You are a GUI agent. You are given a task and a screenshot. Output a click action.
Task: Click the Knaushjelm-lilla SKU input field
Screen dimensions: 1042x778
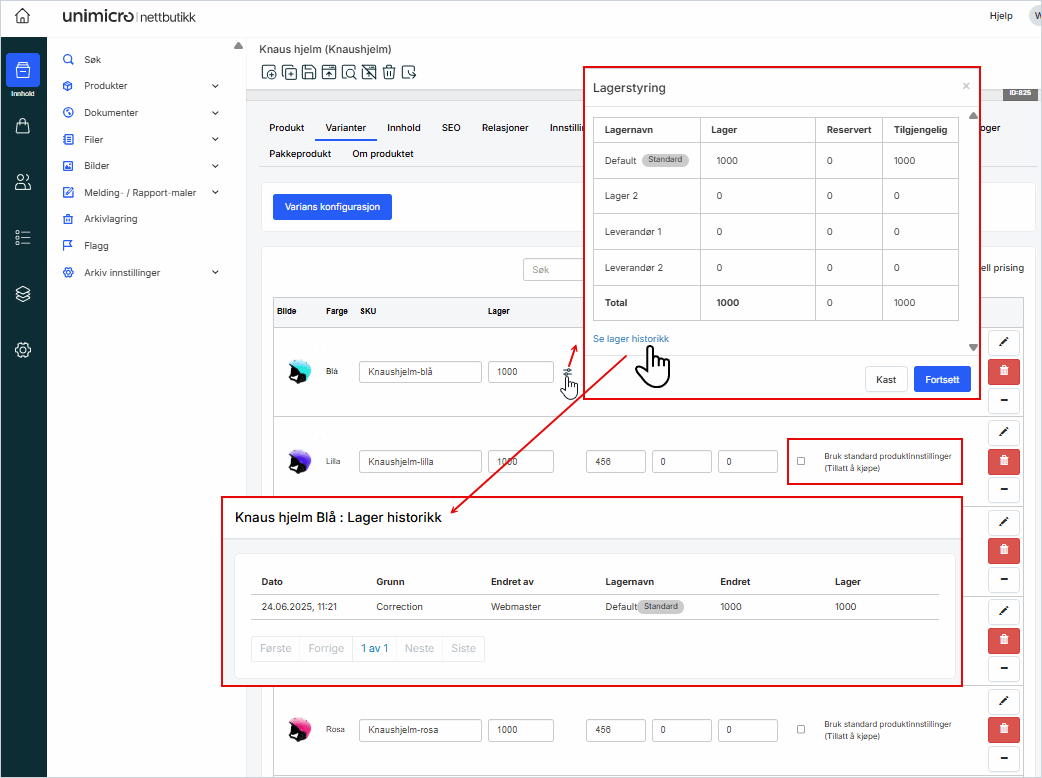[x=420, y=461]
